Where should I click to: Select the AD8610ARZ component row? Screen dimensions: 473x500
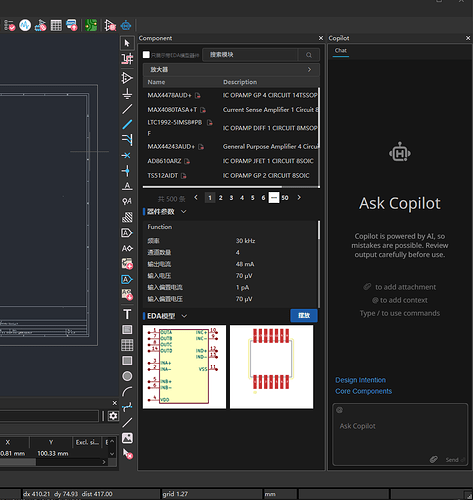pyautogui.click(x=231, y=161)
